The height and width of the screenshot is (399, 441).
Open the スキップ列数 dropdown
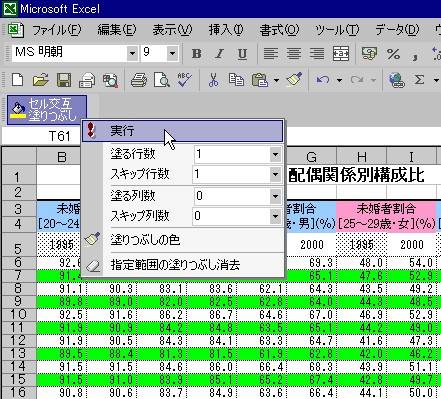(275, 216)
